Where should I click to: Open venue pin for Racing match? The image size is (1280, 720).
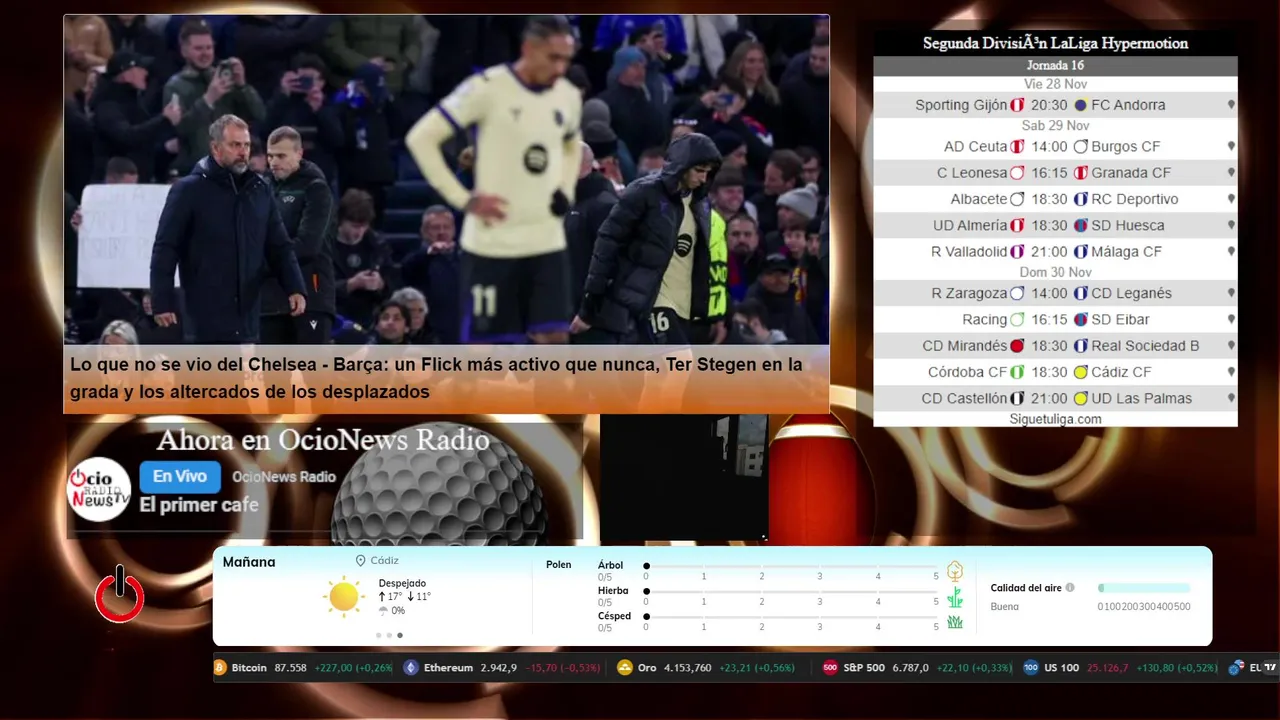1231,320
